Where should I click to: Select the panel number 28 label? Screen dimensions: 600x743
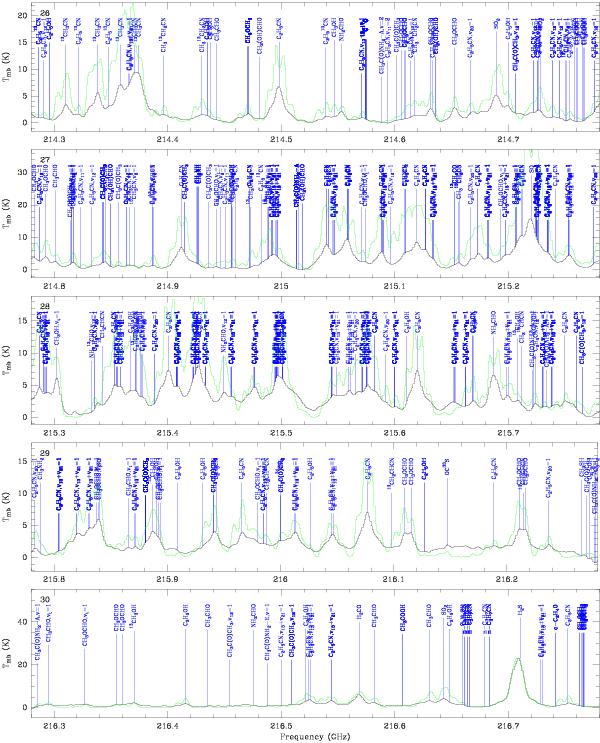(44, 306)
